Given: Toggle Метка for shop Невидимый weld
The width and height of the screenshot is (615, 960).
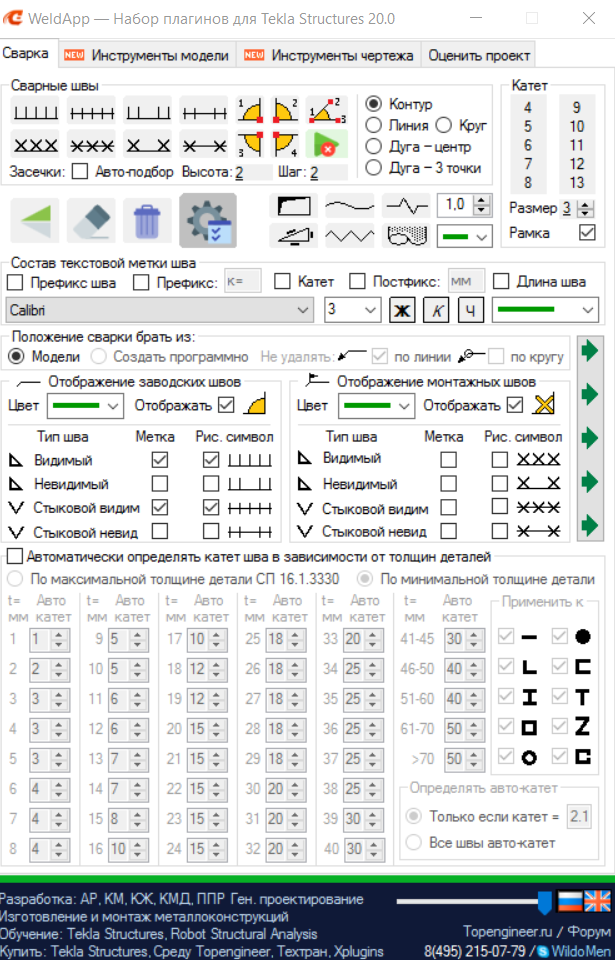Looking at the screenshot, I should pos(160,484).
